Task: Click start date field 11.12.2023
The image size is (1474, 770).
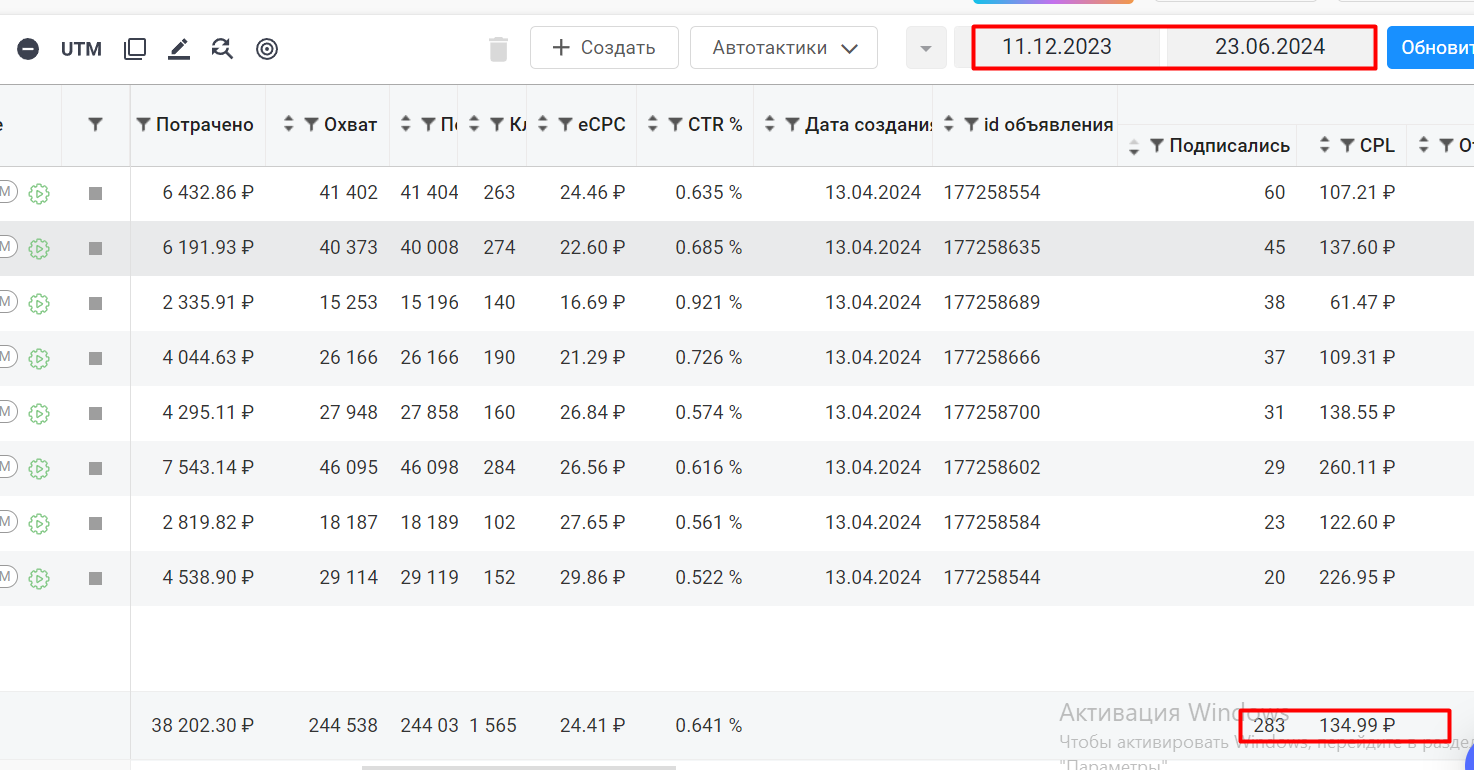Action: tap(1057, 47)
